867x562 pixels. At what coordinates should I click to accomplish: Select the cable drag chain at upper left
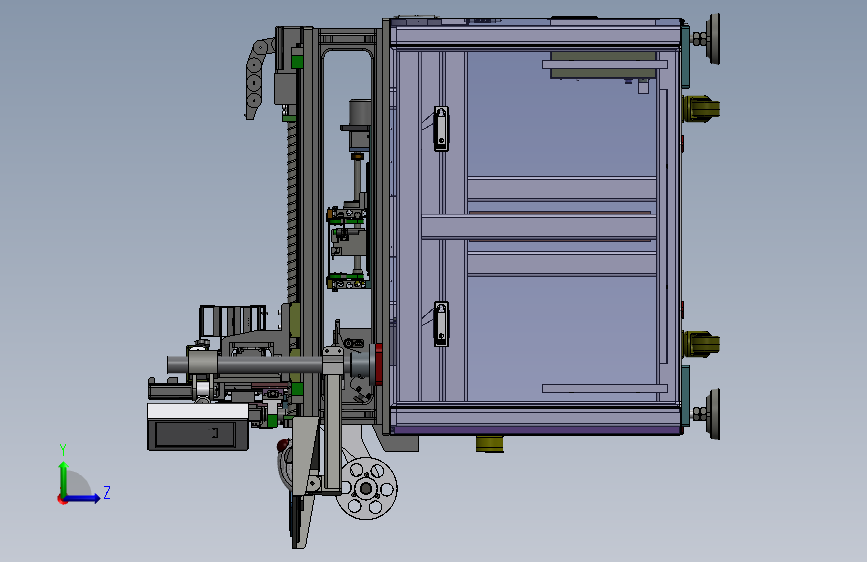pyautogui.click(x=257, y=77)
